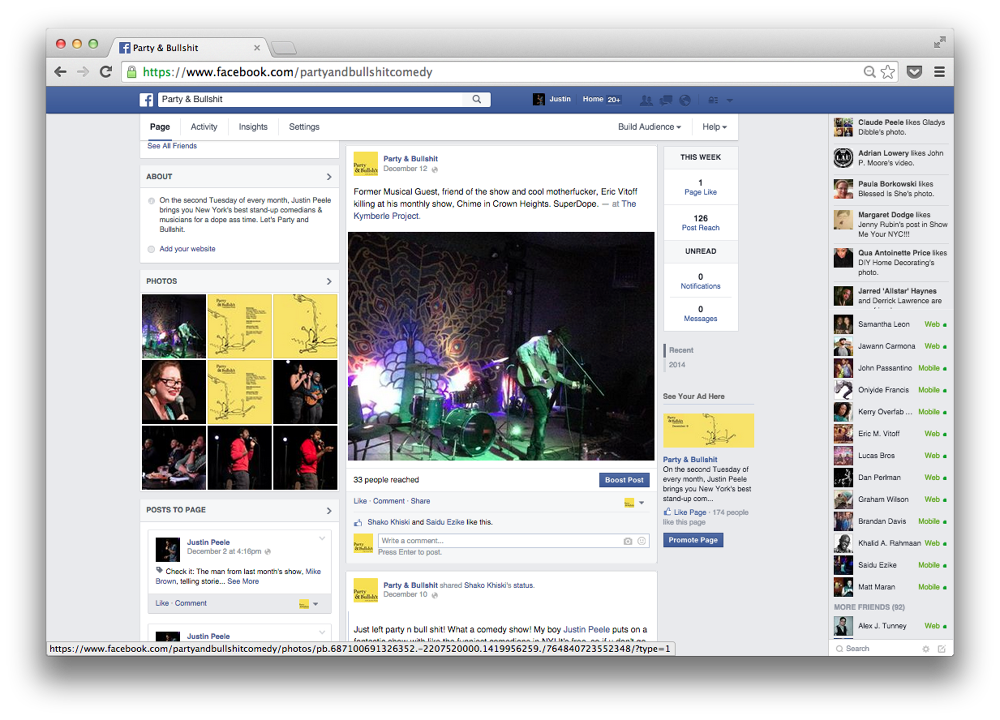
Task: Open Settings tab
Action: [x=304, y=127]
